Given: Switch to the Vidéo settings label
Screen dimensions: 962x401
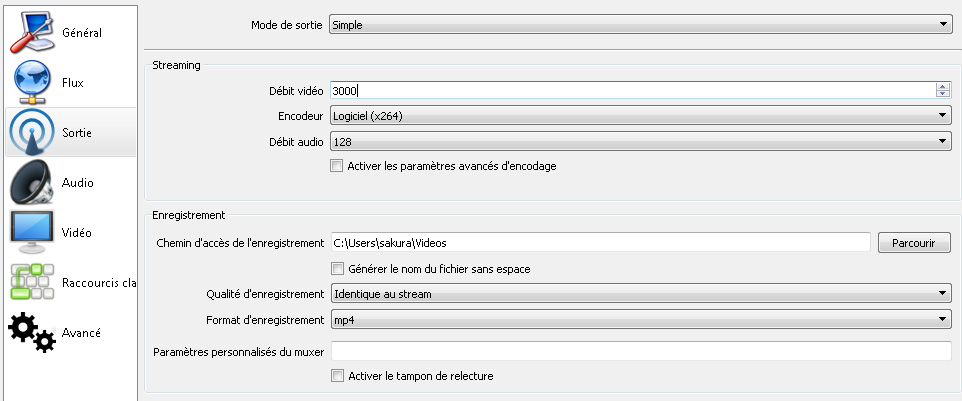Looking at the screenshot, I should (77, 233).
